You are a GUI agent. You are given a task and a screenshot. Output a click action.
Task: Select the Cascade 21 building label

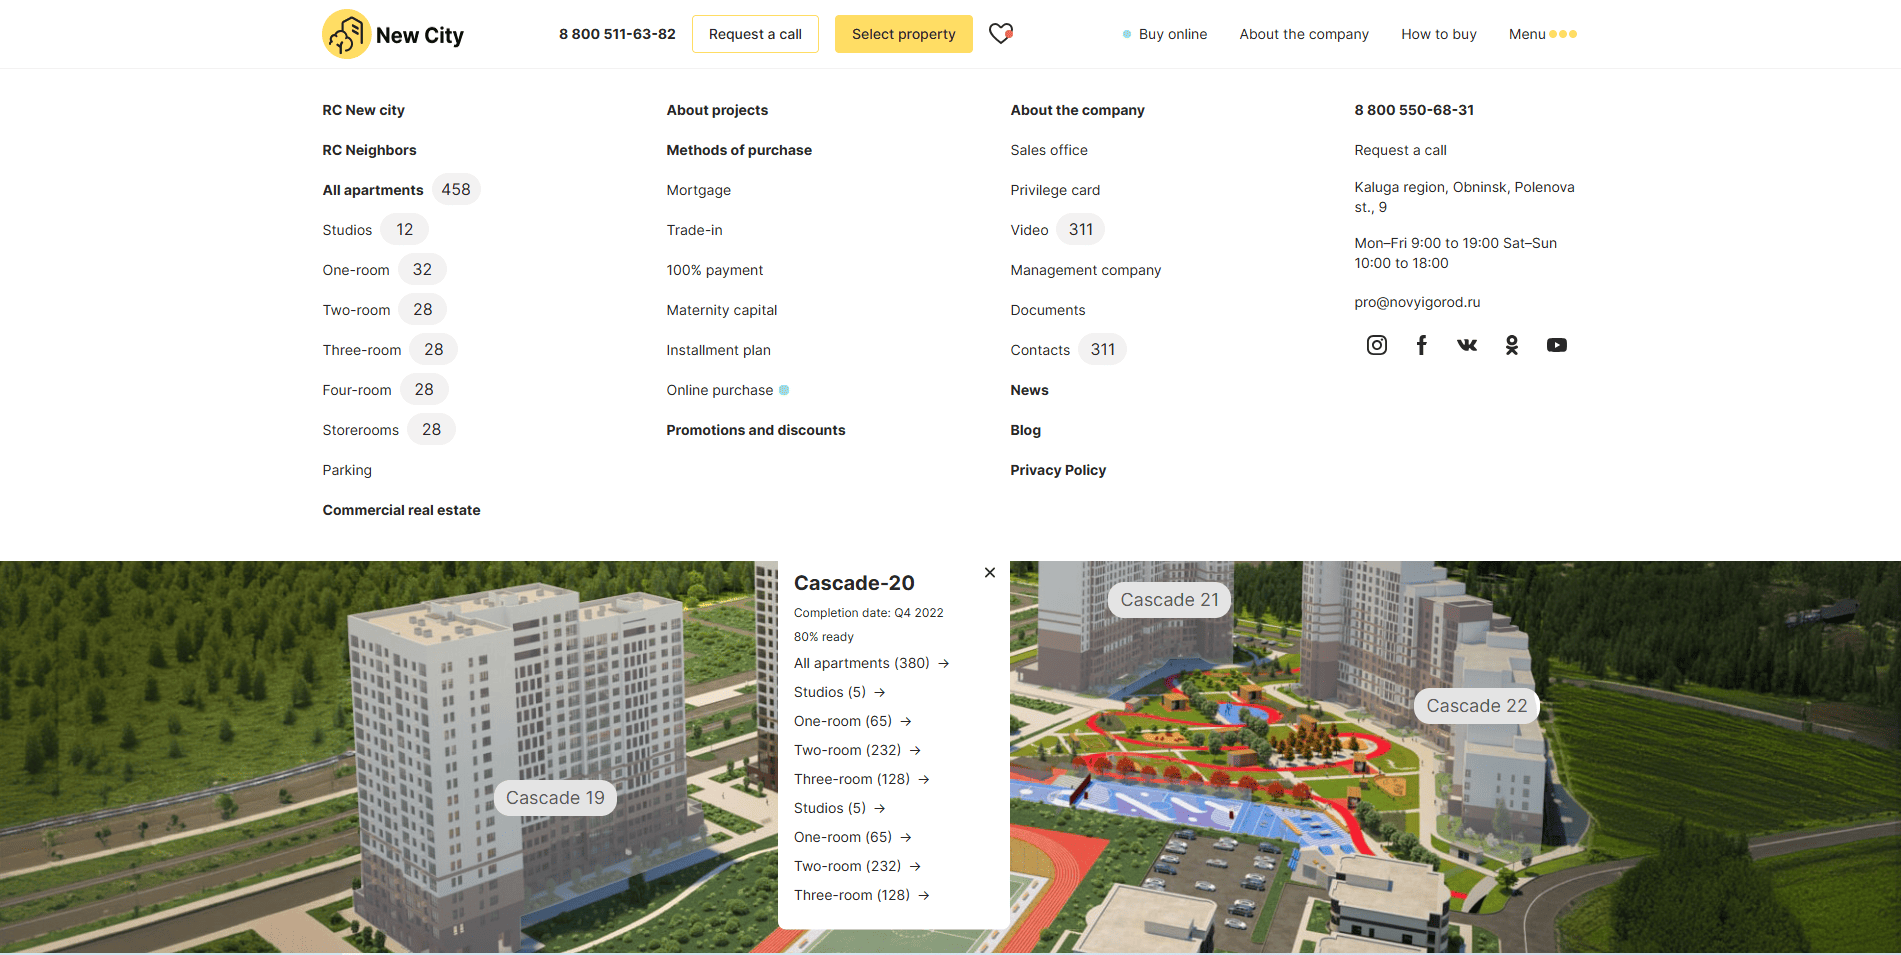1169,600
